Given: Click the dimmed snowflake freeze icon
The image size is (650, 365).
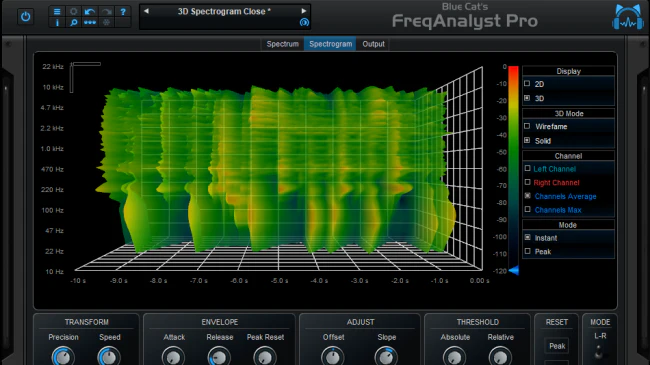Looking at the screenshot, I should [107, 22].
